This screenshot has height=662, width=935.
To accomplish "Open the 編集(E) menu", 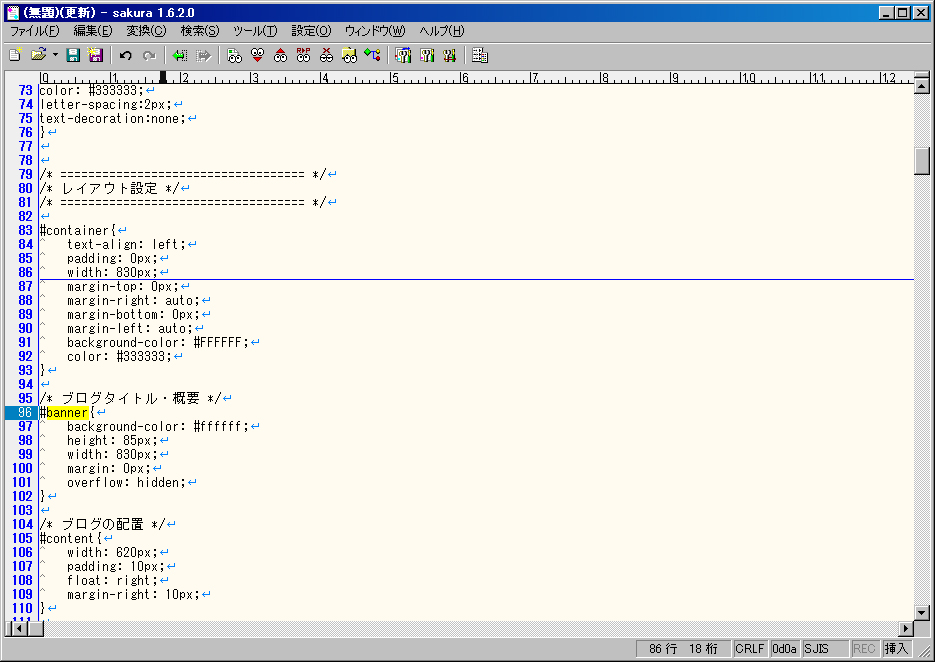I will coord(92,31).
